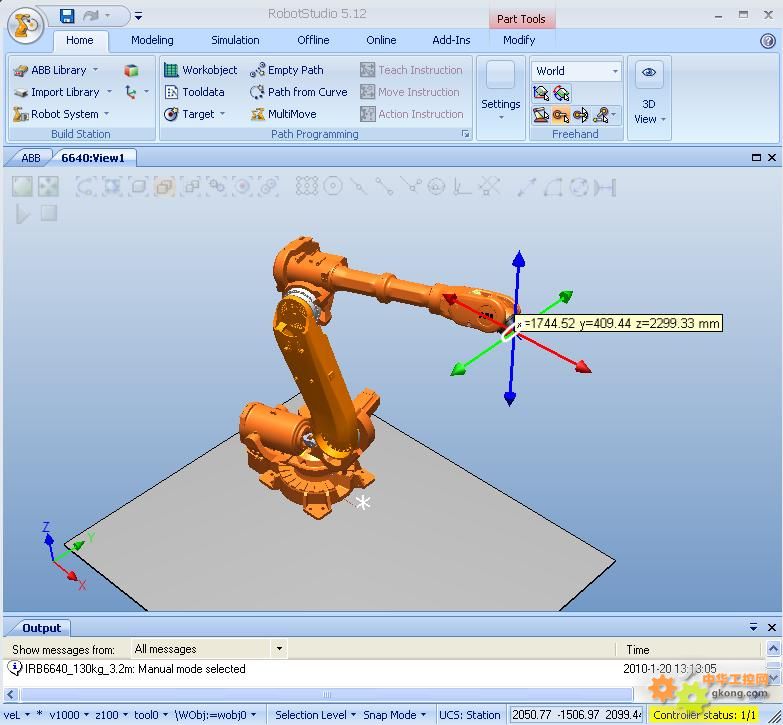Click the UCS: Station status label

click(469, 715)
